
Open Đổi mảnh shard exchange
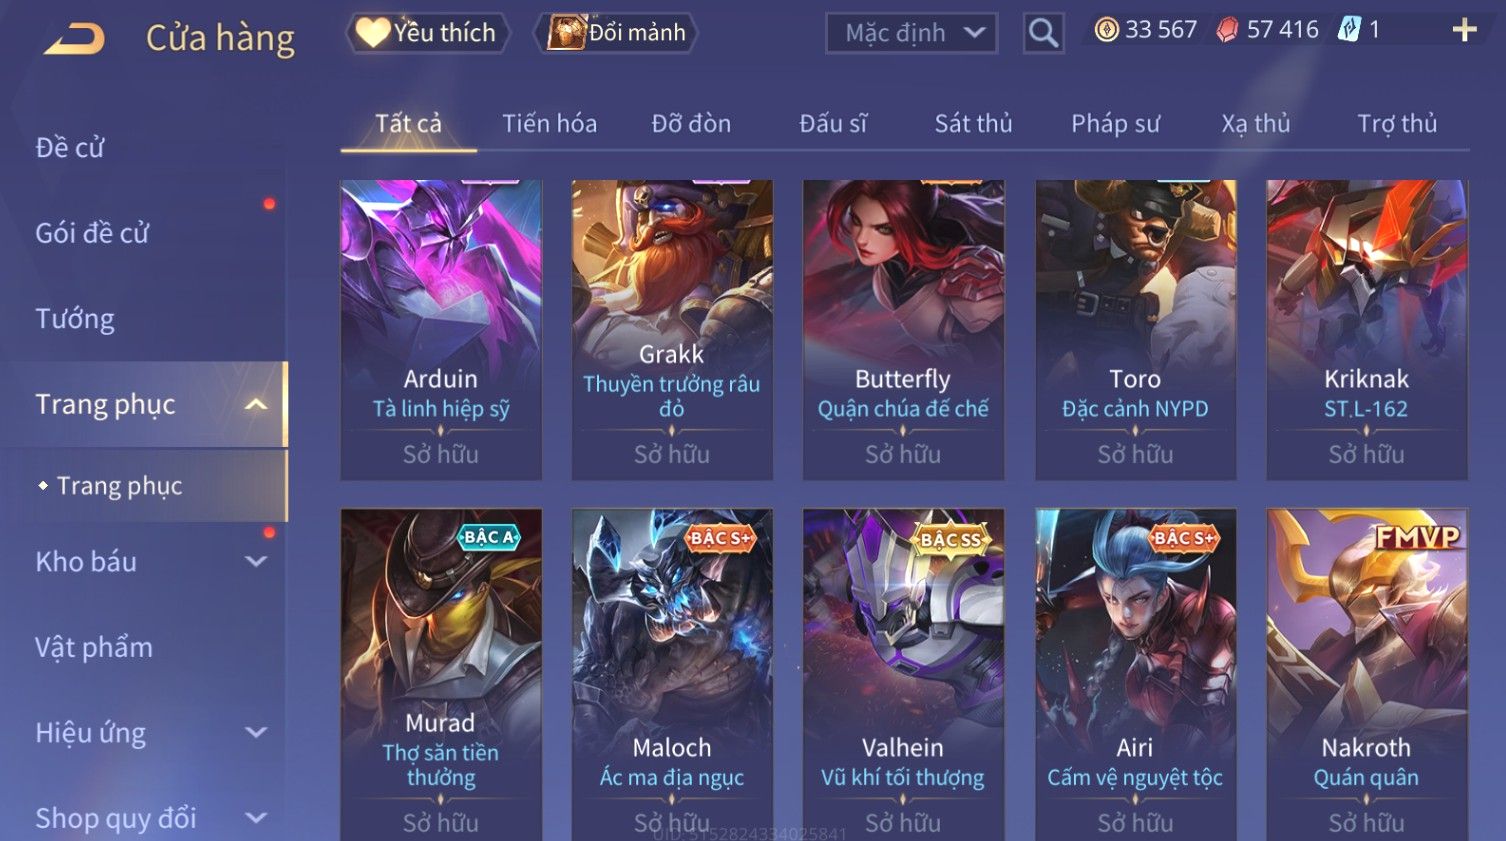(616, 33)
